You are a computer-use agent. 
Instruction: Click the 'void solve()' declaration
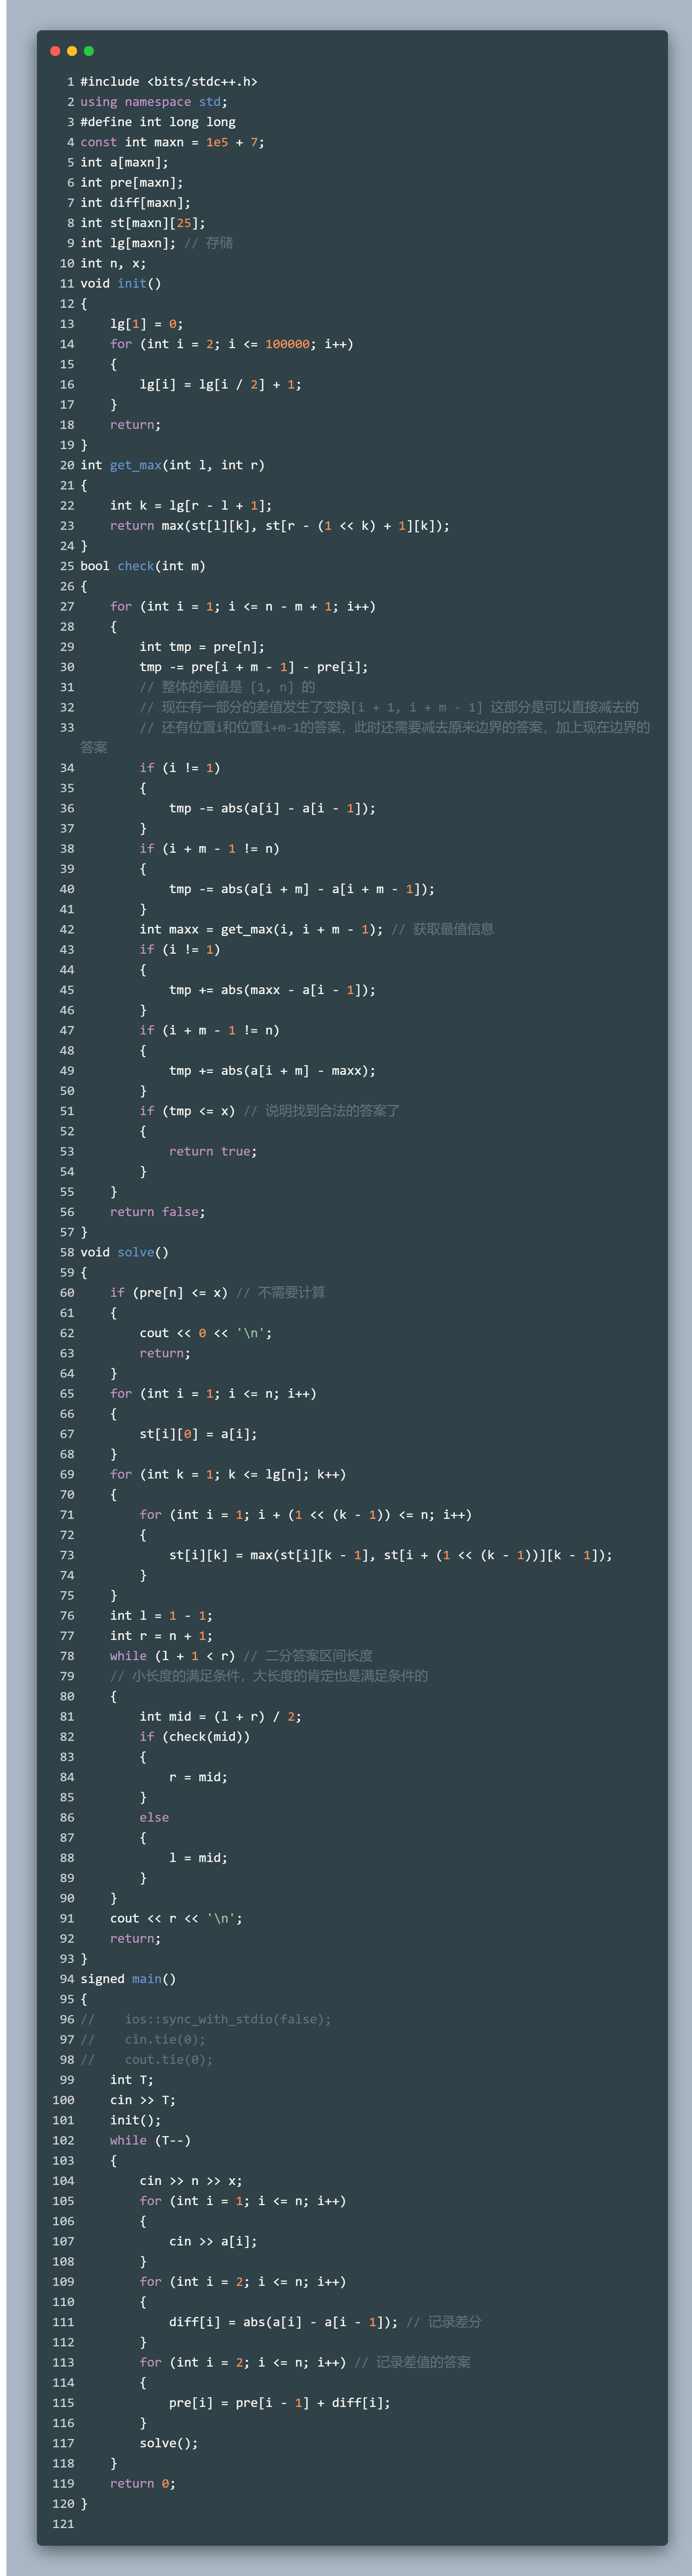(124, 1252)
